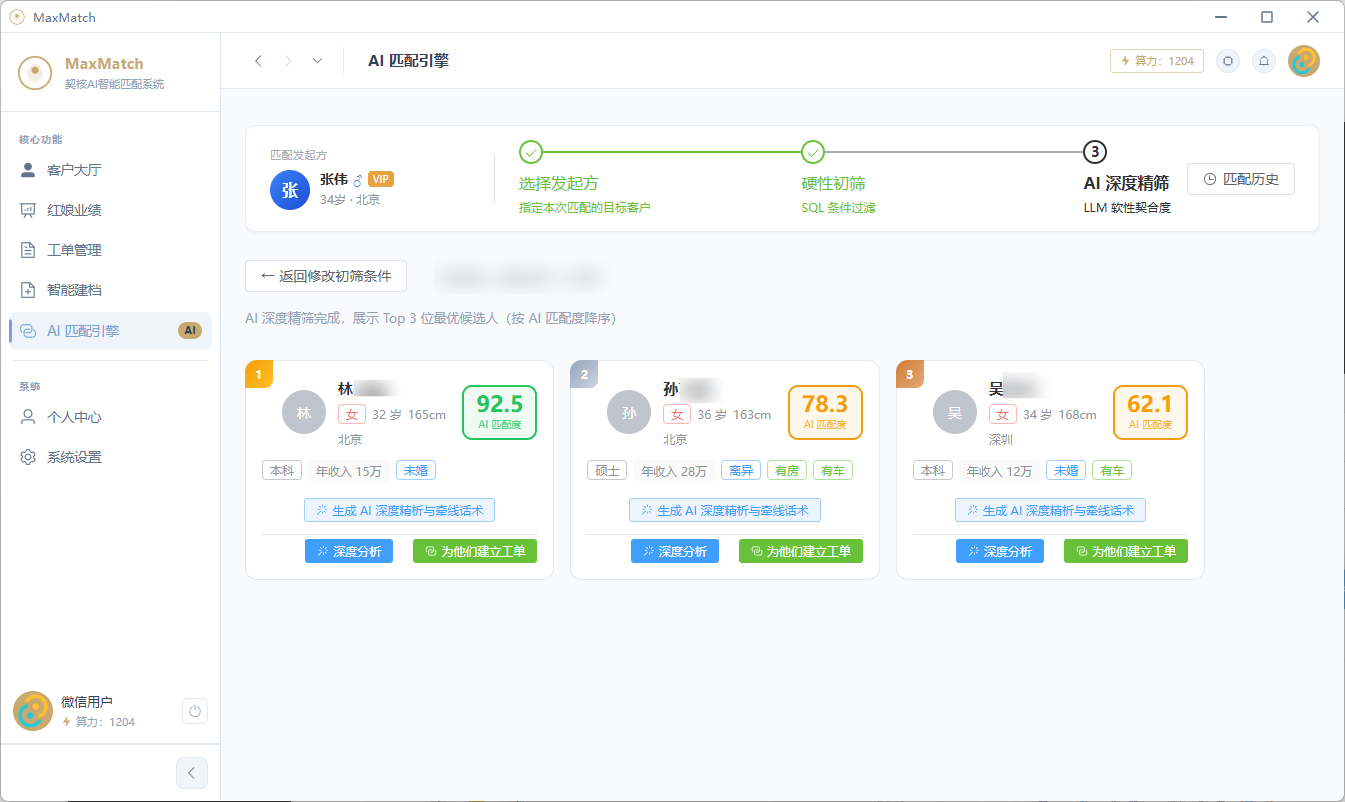Click the AI 匹配引擎 chat icon
This screenshot has width=1345, height=802.
28,331
